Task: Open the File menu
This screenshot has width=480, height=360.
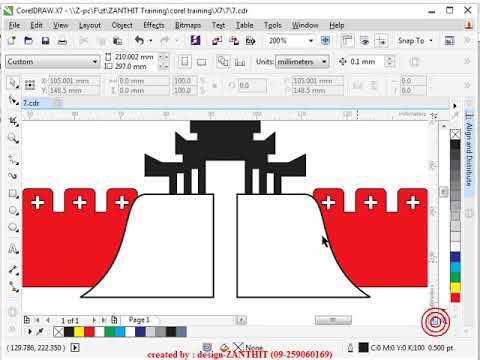Action: (x=14, y=25)
